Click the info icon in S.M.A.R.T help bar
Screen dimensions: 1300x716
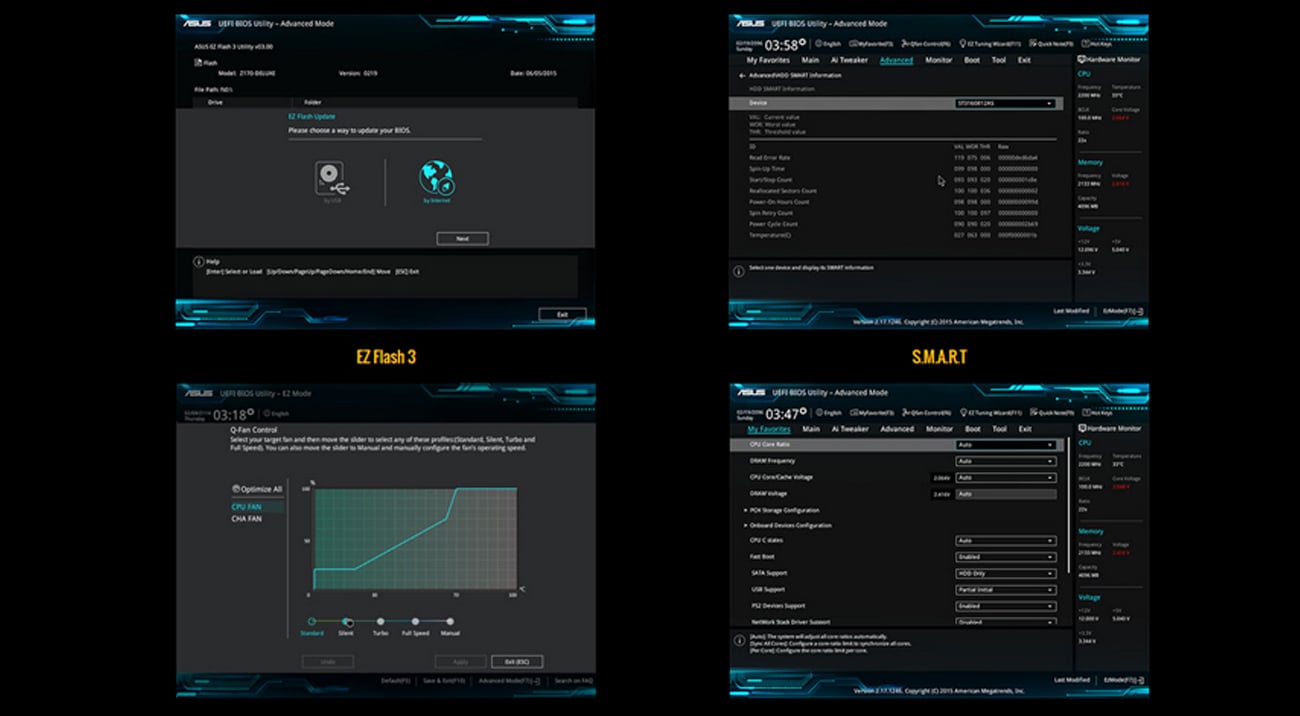[x=739, y=270]
